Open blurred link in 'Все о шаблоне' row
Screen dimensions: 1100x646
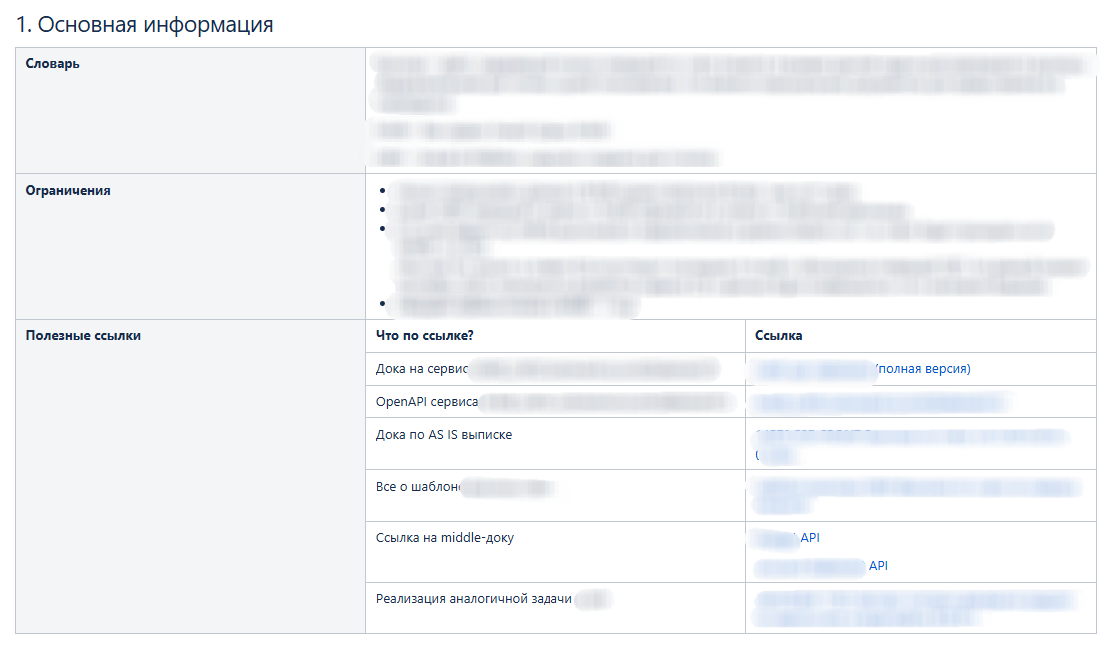coord(915,495)
